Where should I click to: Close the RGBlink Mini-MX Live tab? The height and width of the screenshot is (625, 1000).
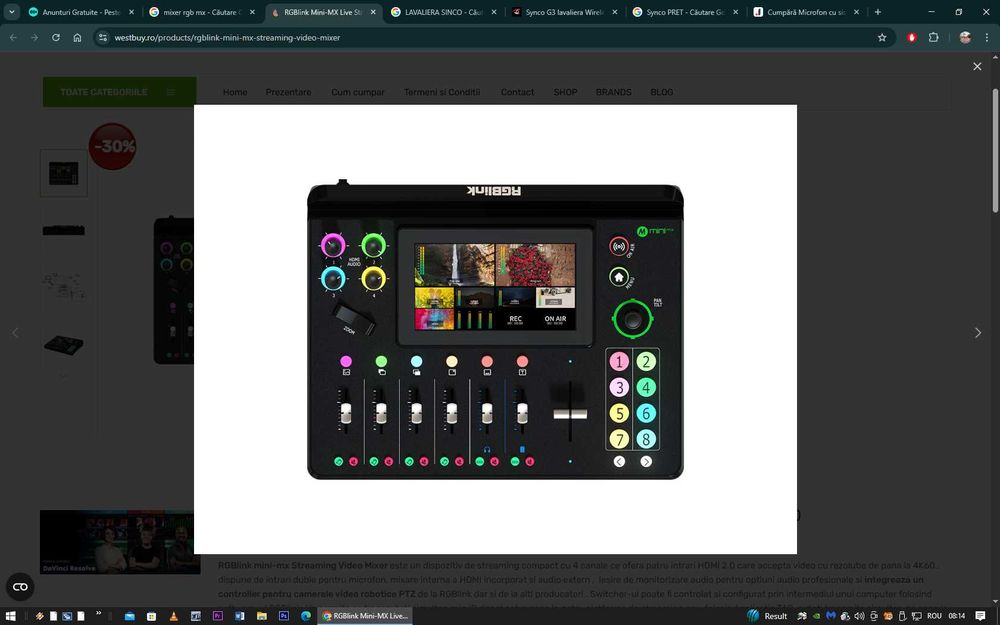point(373,12)
